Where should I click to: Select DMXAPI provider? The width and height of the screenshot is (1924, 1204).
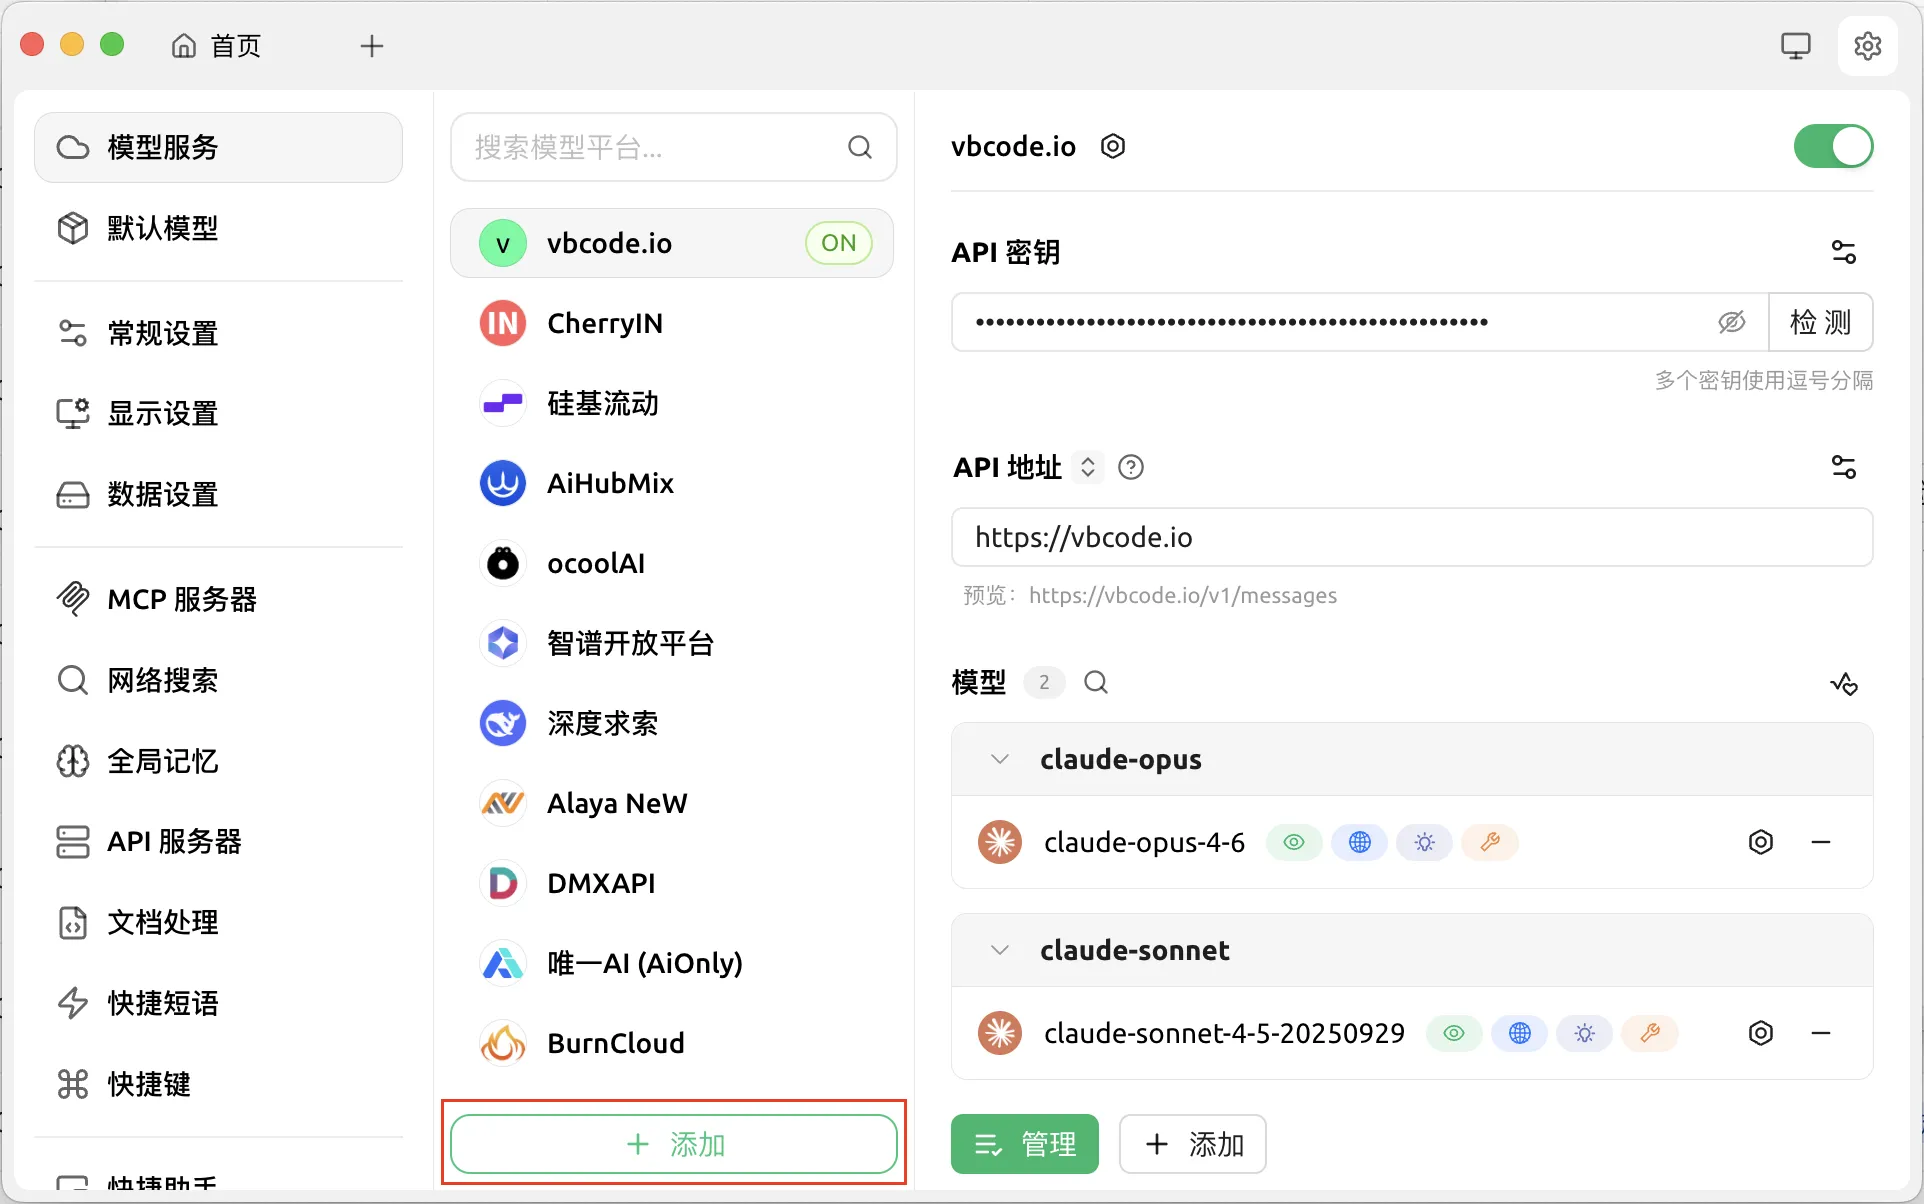pyautogui.click(x=672, y=883)
